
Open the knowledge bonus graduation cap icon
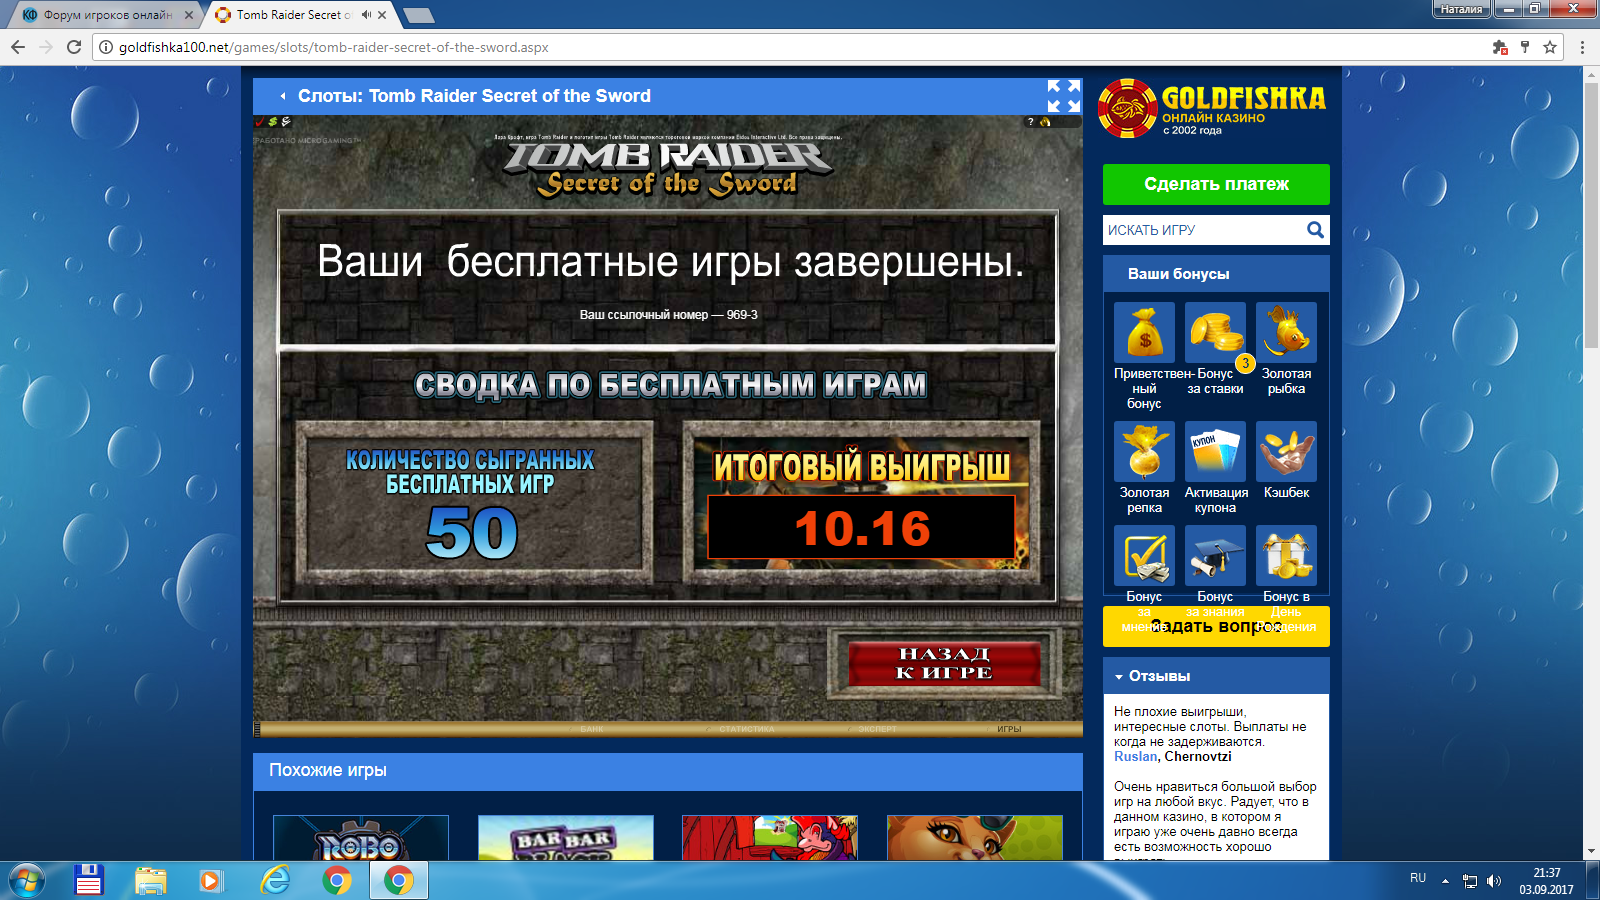pos(1215,555)
